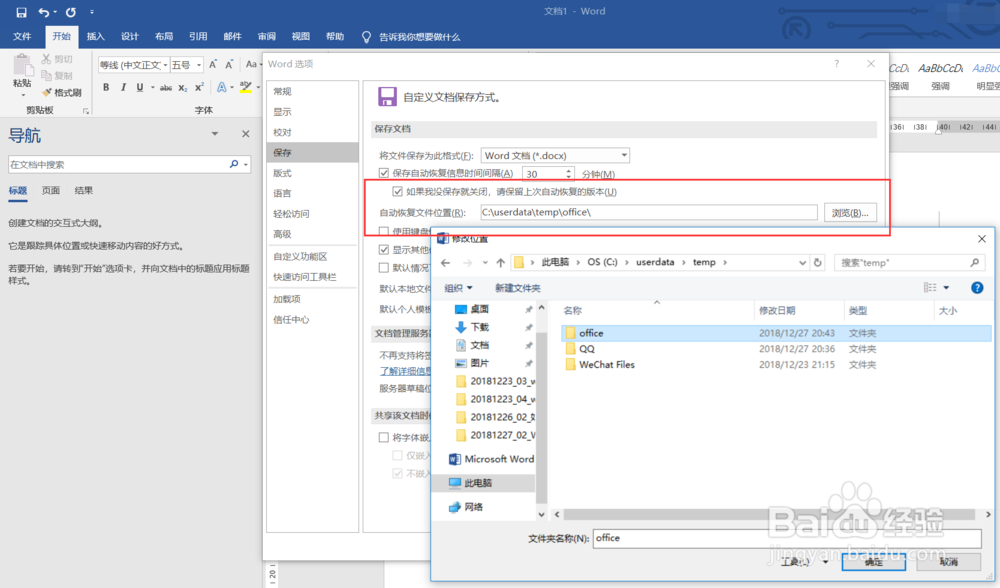The height and width of the screenshot is (588, 1000).
Task: Toggle embed fonts in file checkbox
Action: (384, 437)
